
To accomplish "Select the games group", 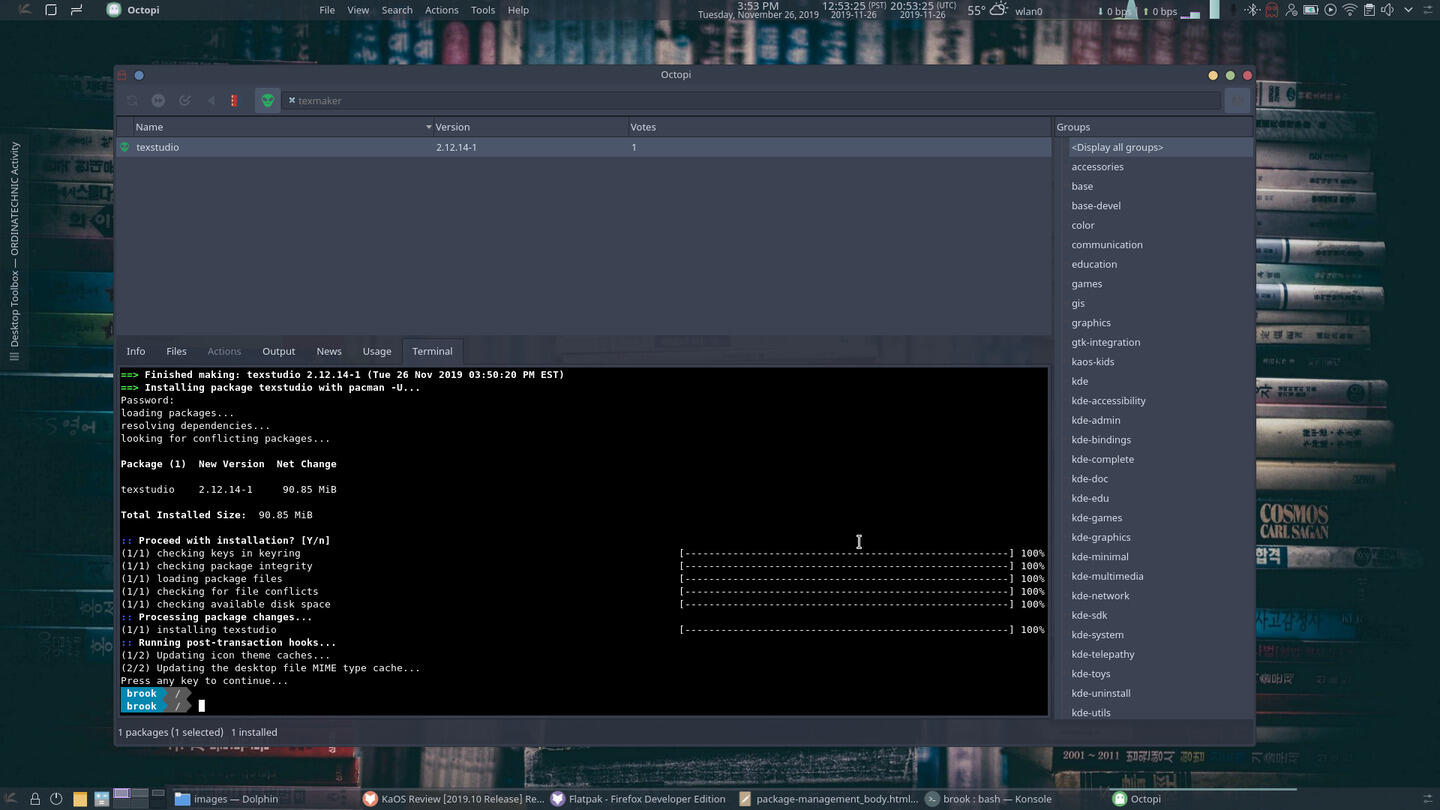I will 1087,284.
